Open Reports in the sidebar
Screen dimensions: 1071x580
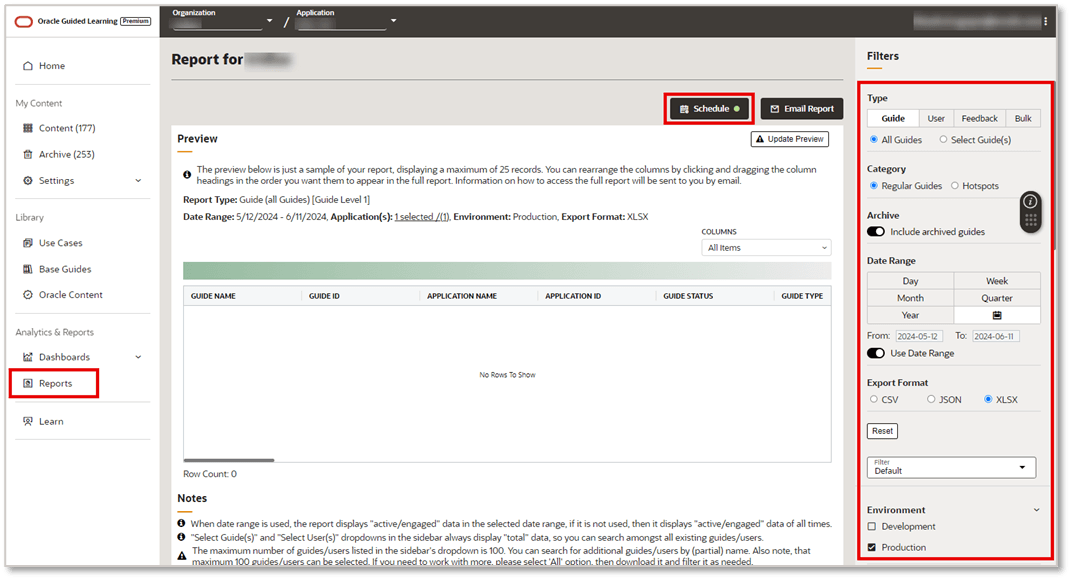coord(55,383)
